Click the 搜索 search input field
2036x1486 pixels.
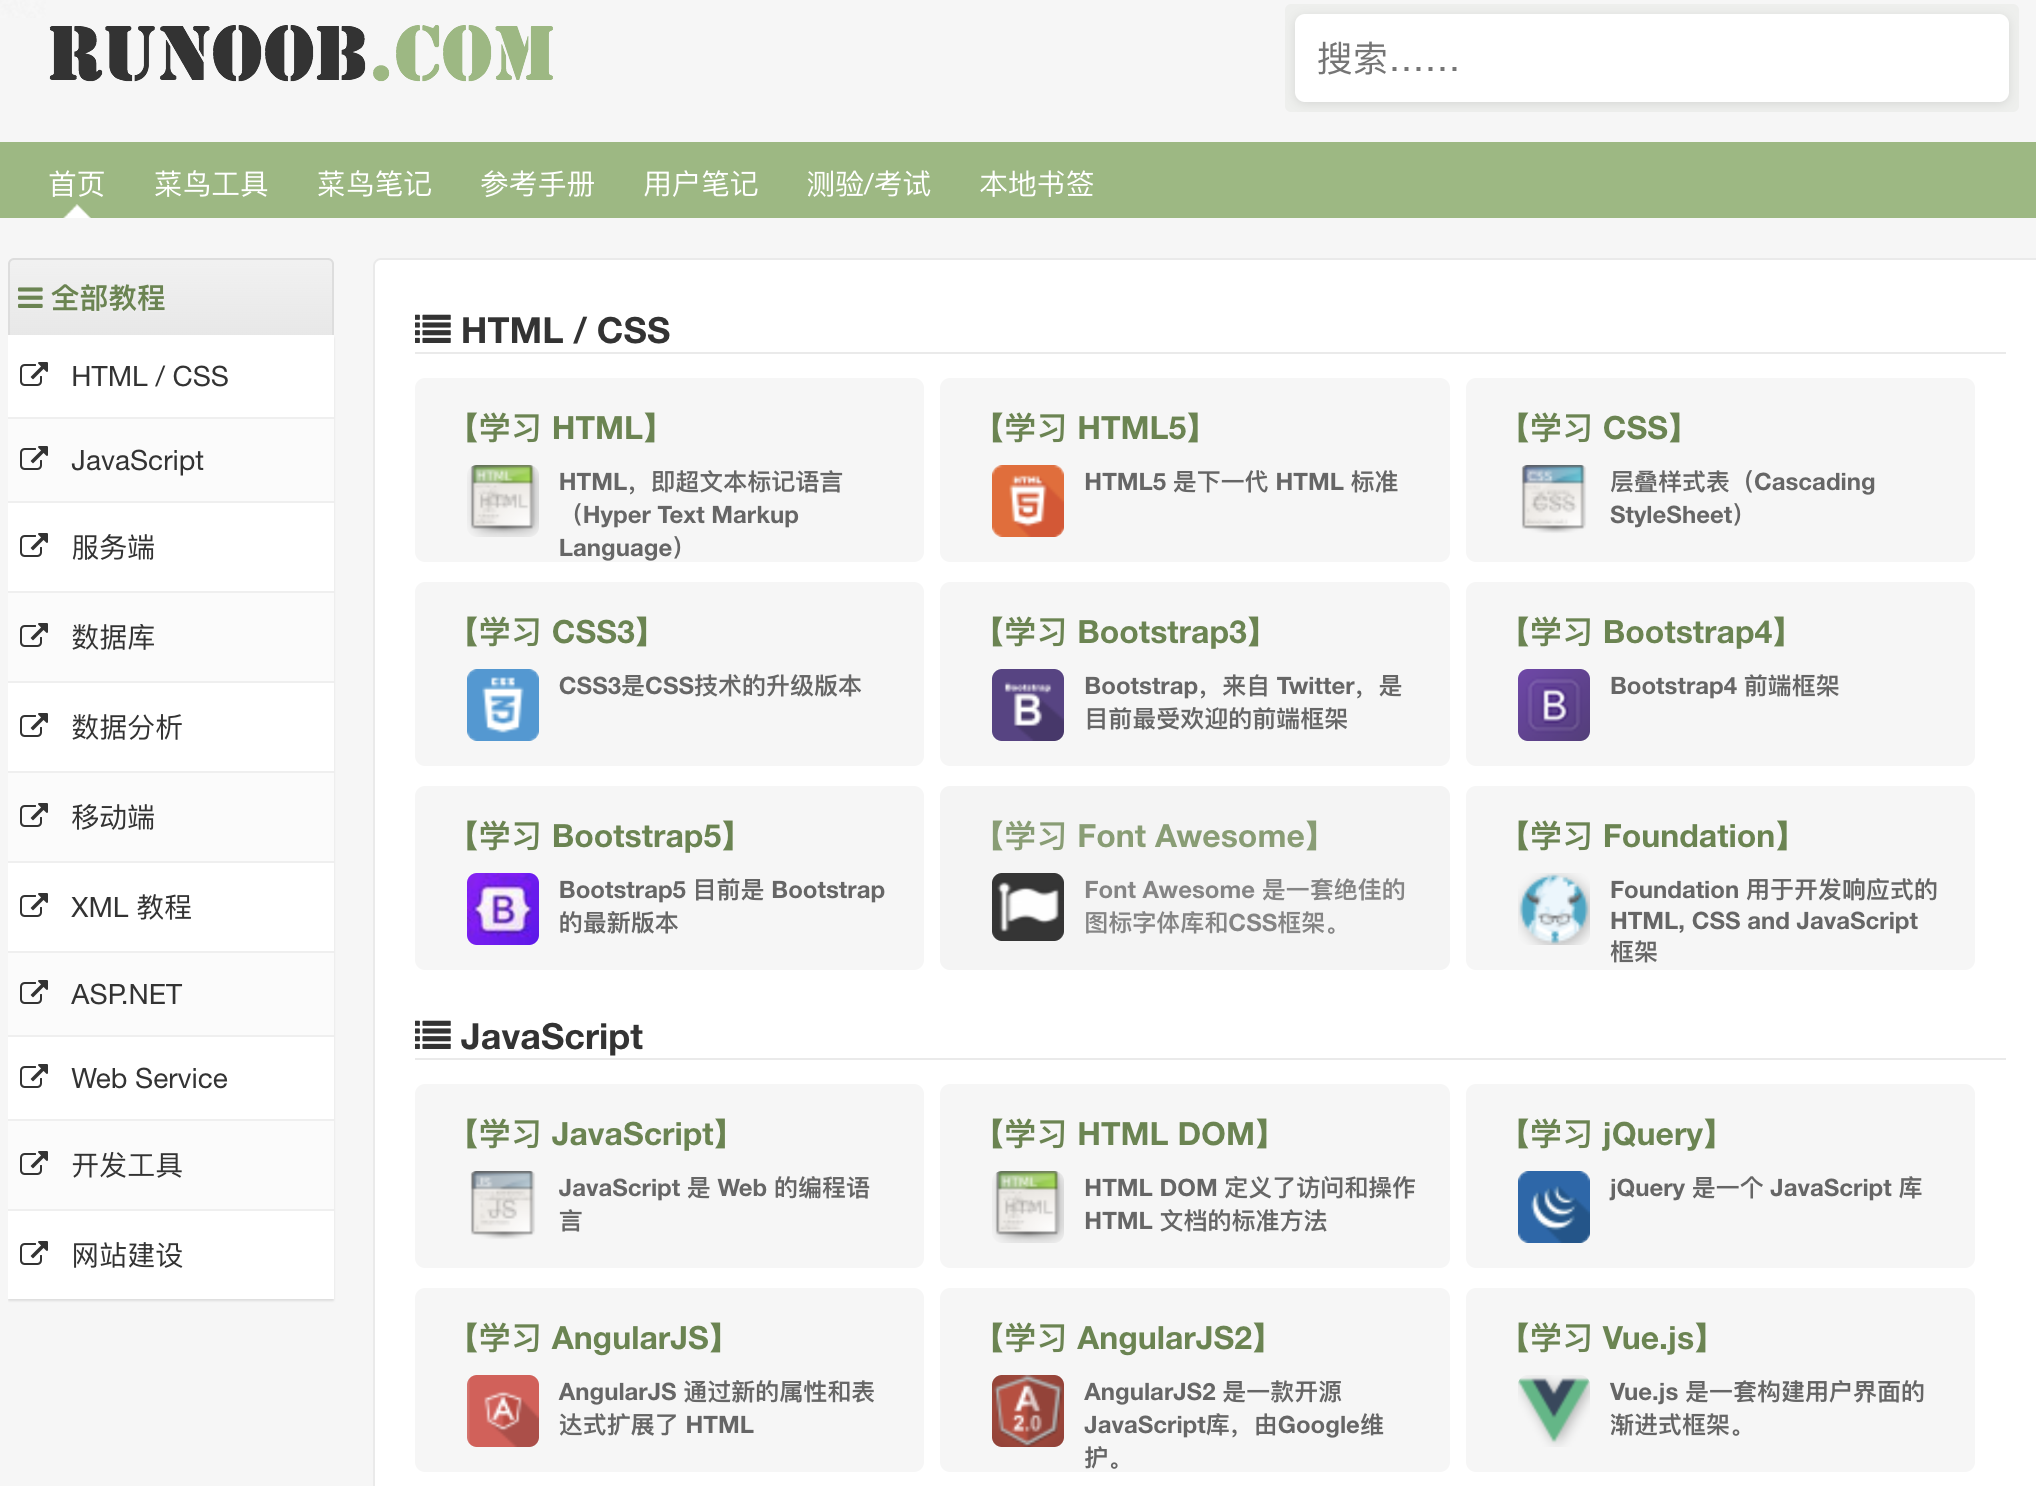tap(1650, 59)
